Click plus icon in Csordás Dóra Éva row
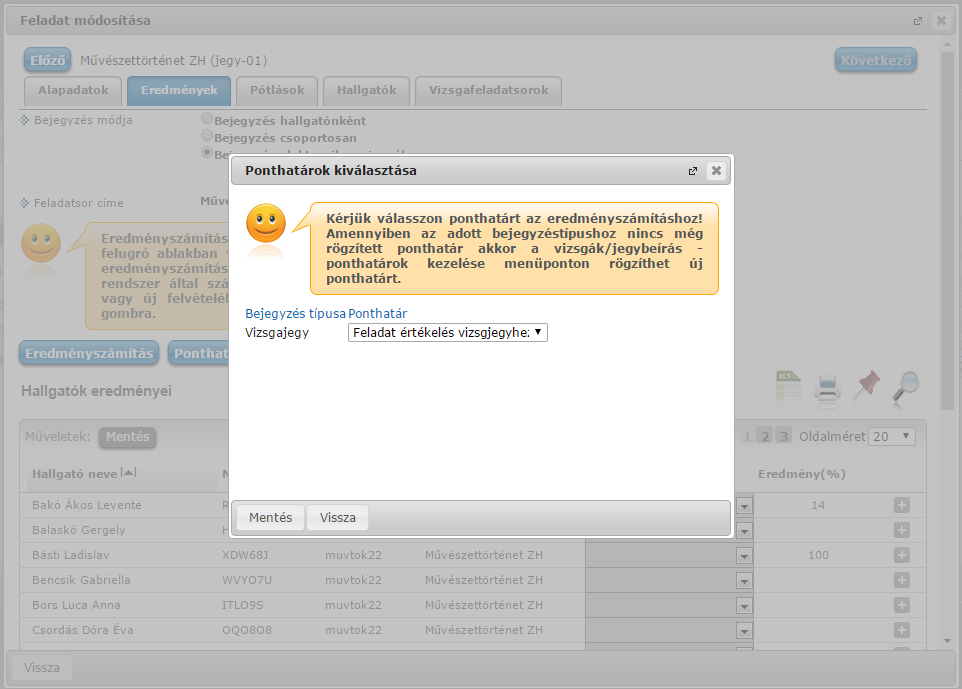This screenshot has height=689, width=962. pos(902,630)
